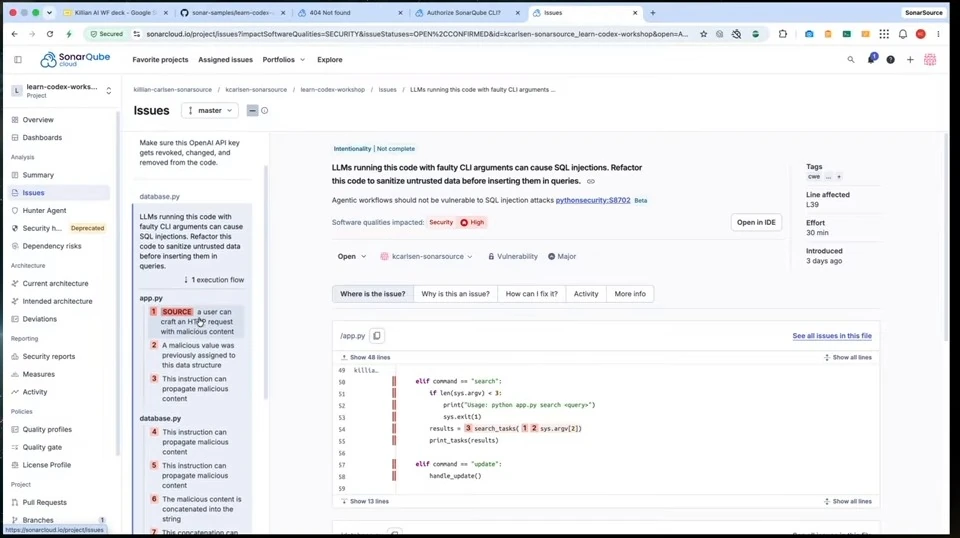This screenshot has width=960, height=538.
Task: Switch to Why is this an issue? tab
Action: coord(455,294)
